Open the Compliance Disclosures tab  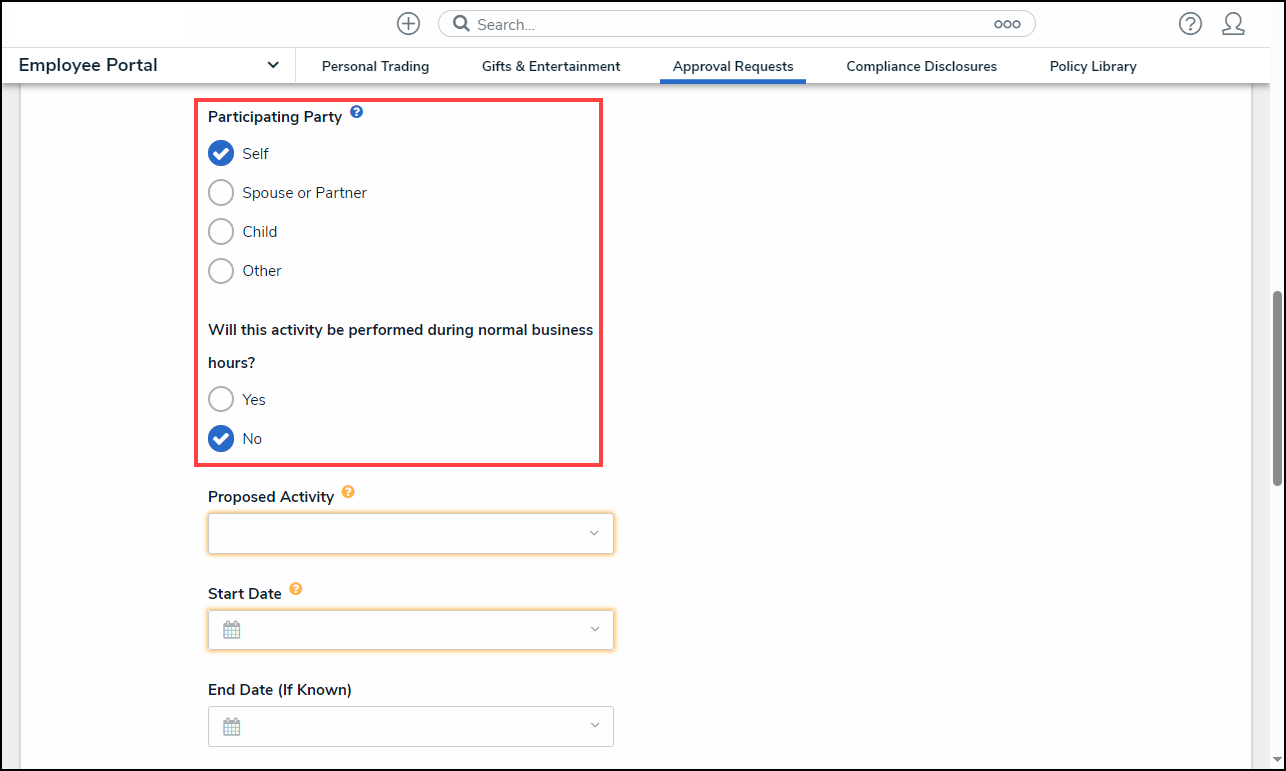[x=921, y=66]
